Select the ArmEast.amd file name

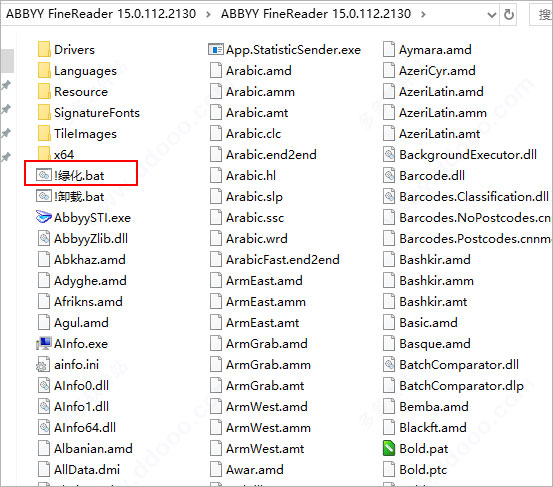coord(264,281)
